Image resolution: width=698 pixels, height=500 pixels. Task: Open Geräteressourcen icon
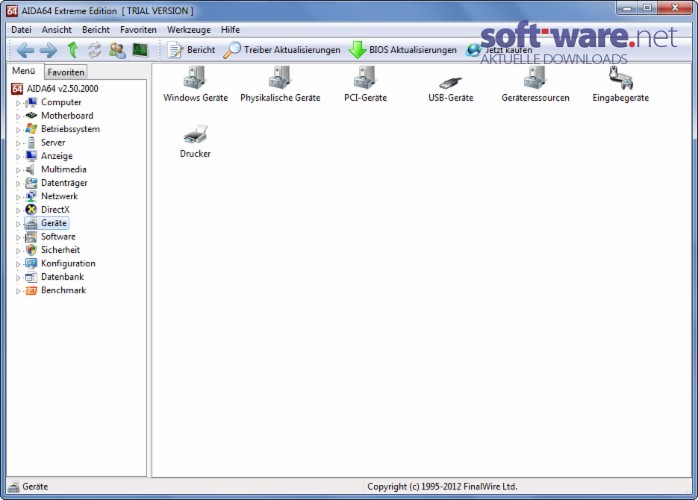pyautogui.click(x=535, y=77)
